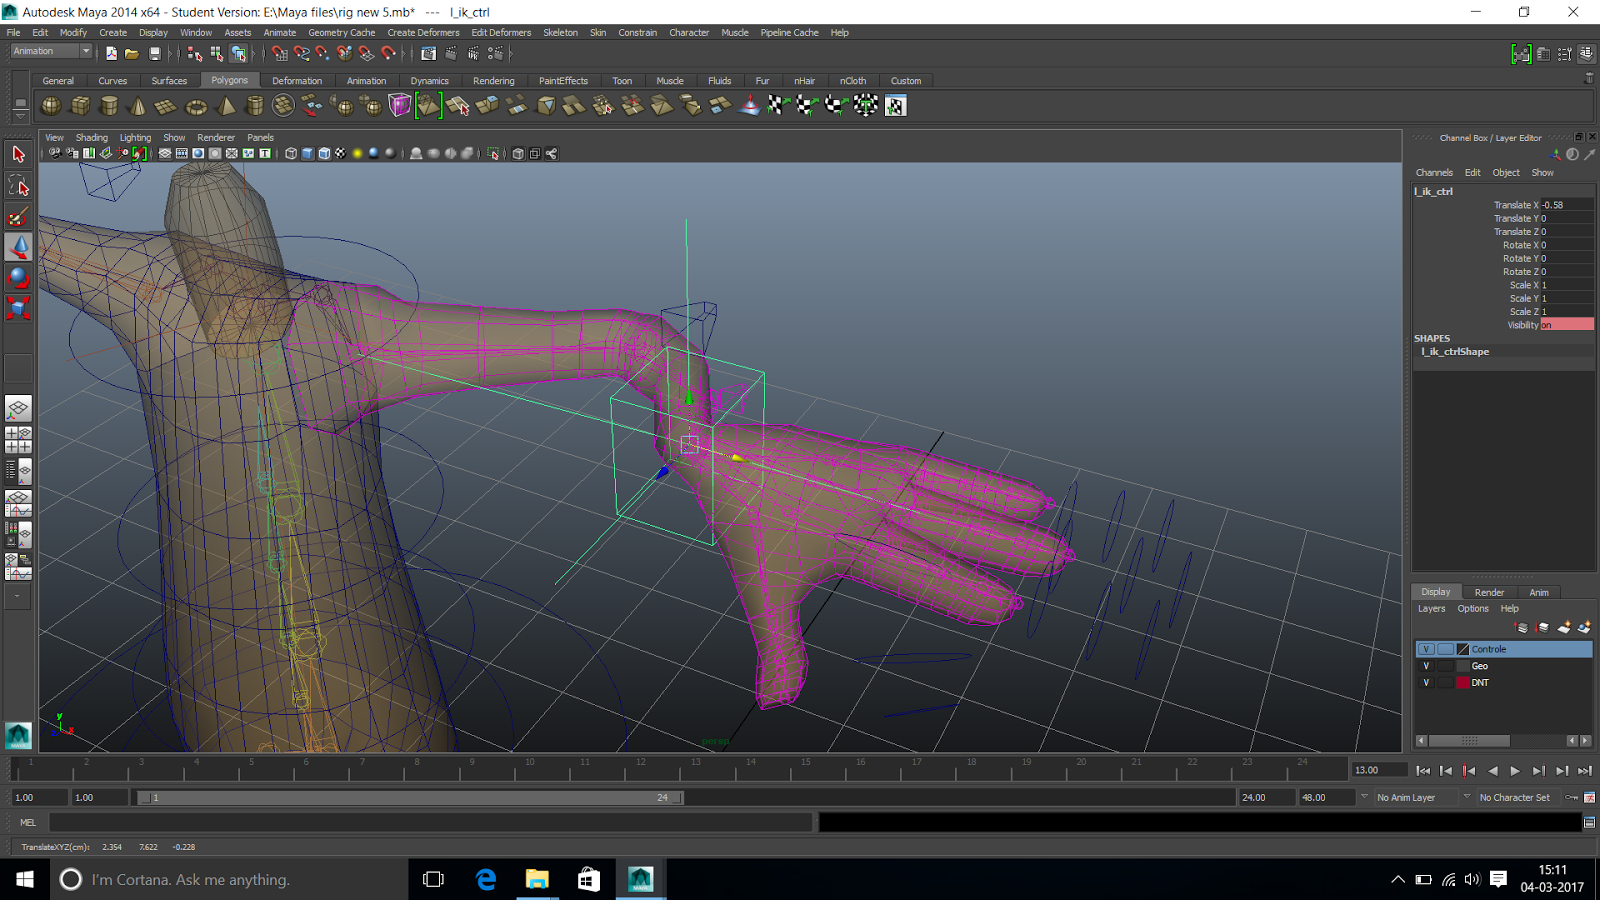Switch to the Polygons shelf tab

229,80
